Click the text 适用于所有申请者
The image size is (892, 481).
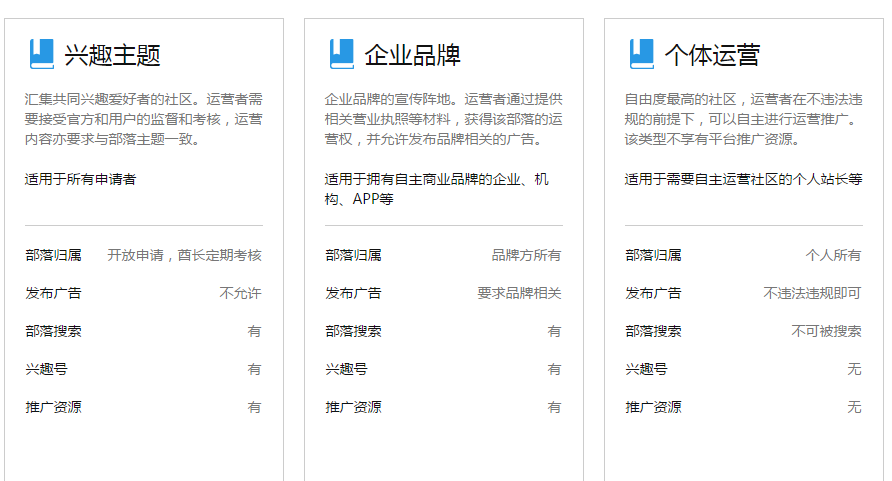point(80,179)
